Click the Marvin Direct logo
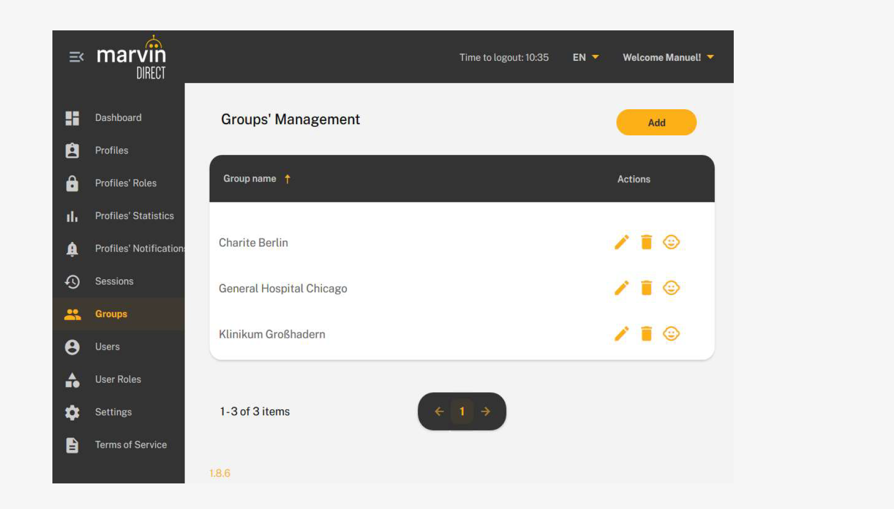Screen dimensions: 894x509 click(132, 57)
